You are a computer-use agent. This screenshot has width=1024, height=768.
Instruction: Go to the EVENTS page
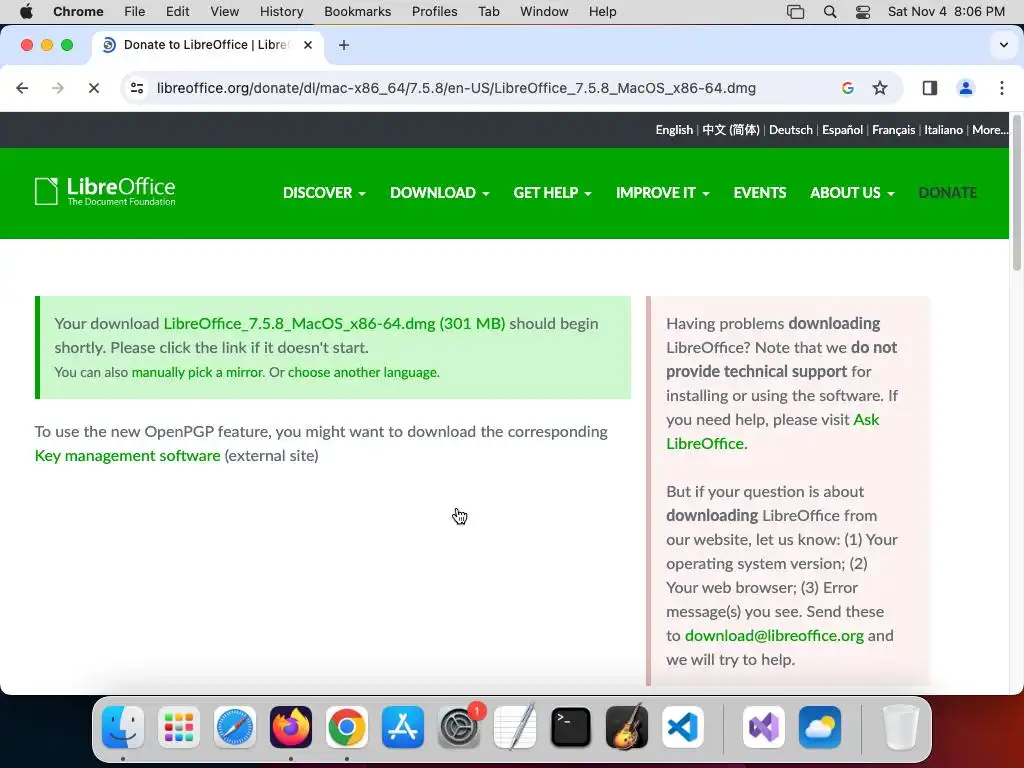click(x=760, y=193)
